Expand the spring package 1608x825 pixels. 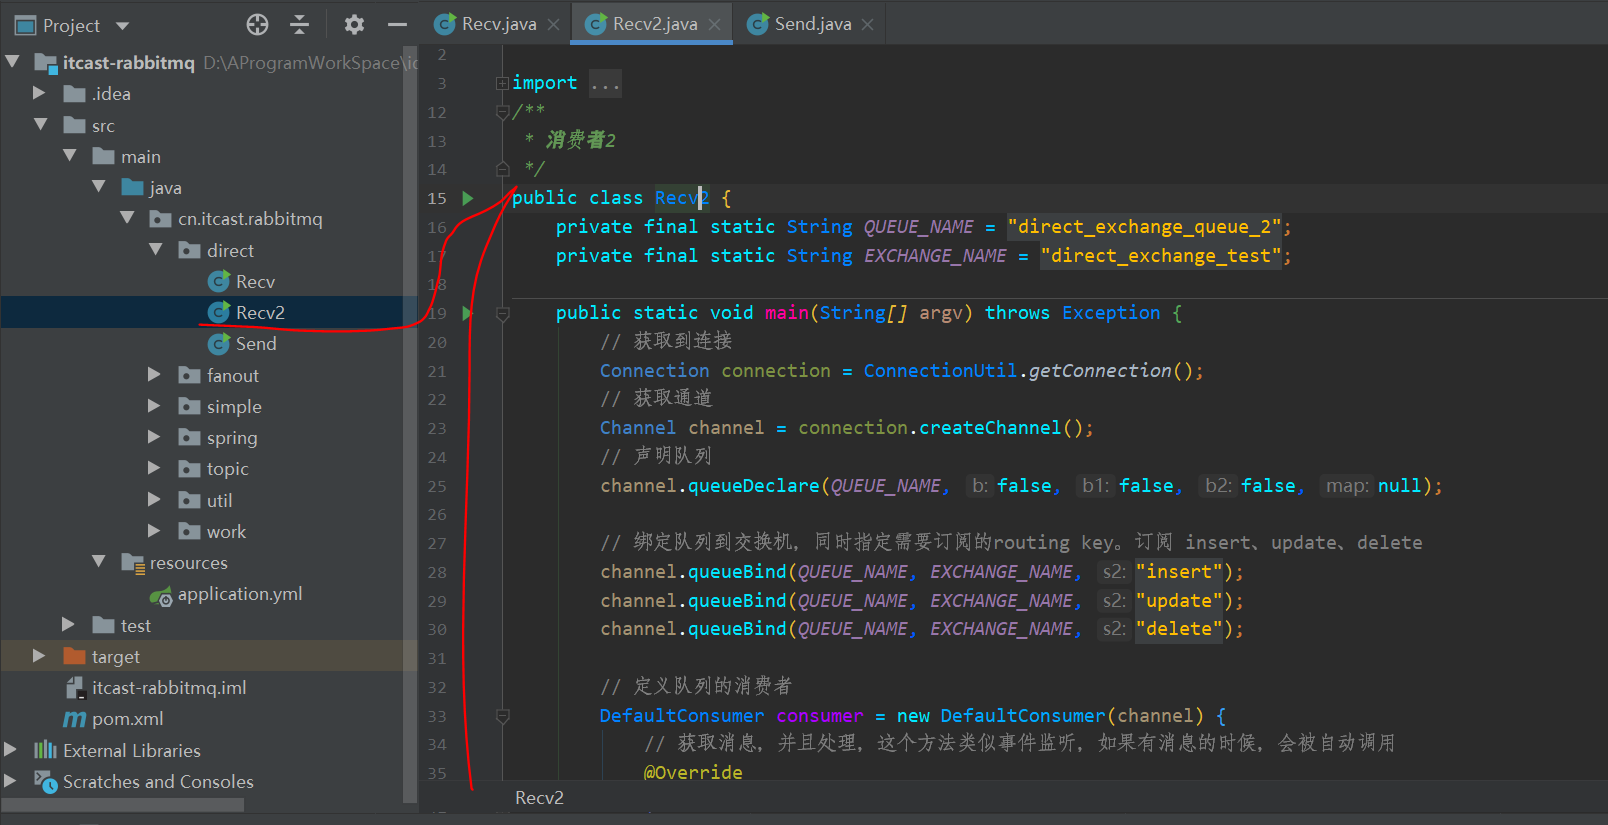(155, 437)
